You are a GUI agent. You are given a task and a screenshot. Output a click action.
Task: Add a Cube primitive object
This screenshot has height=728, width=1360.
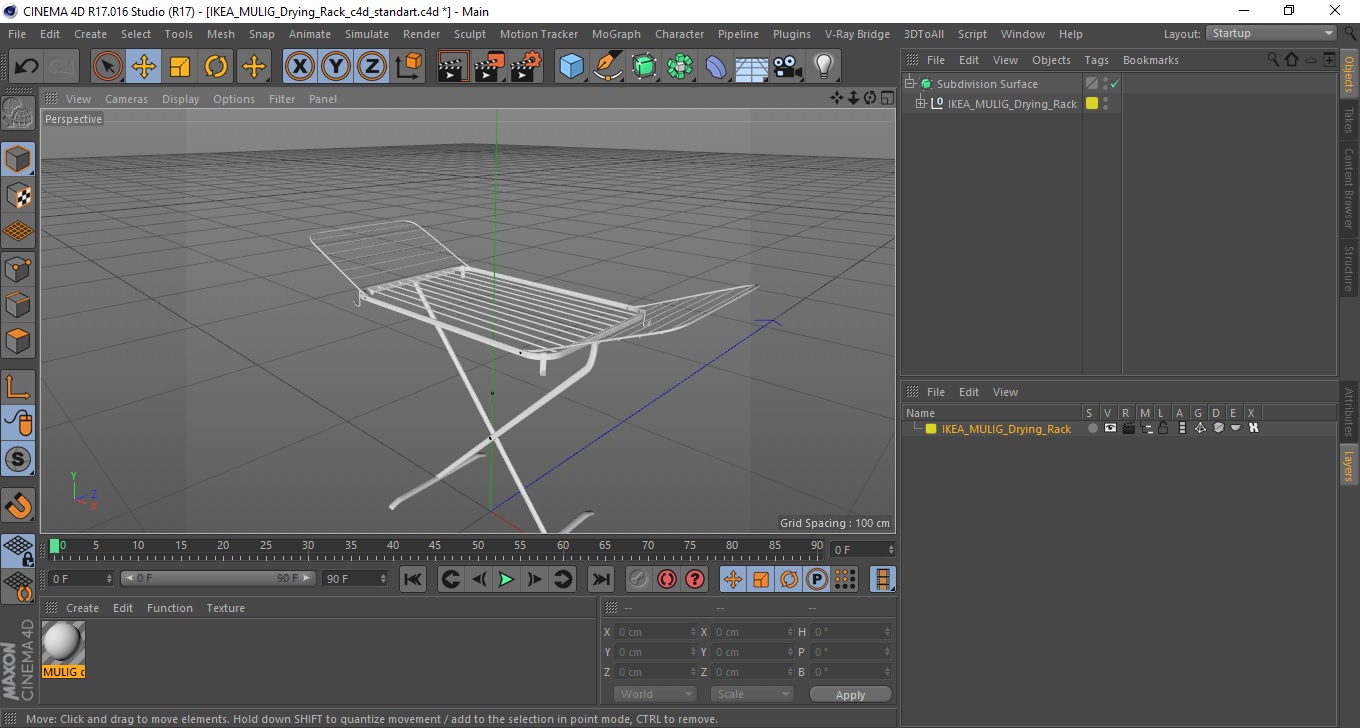click(571, 67)
